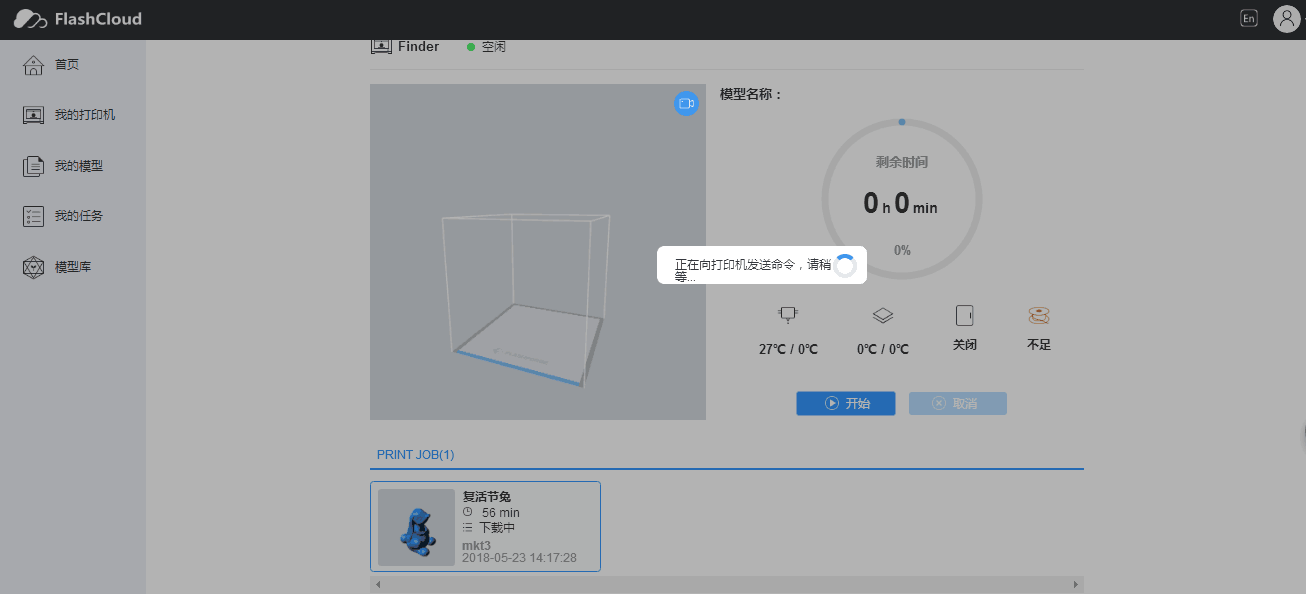Click the 0% progress percentage
Viewport: 1306px width, 594px height.
(x=902, y=250)
